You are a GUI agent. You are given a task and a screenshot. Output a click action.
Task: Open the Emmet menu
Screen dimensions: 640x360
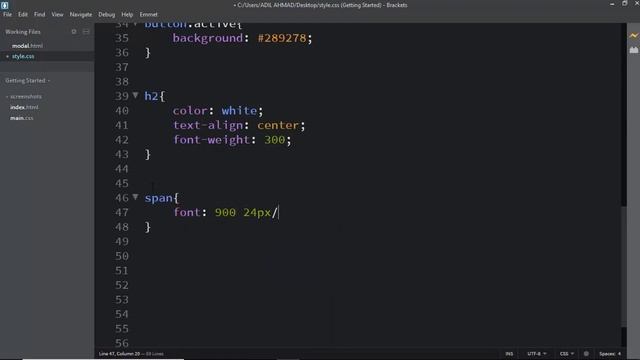tap(149, 14)
